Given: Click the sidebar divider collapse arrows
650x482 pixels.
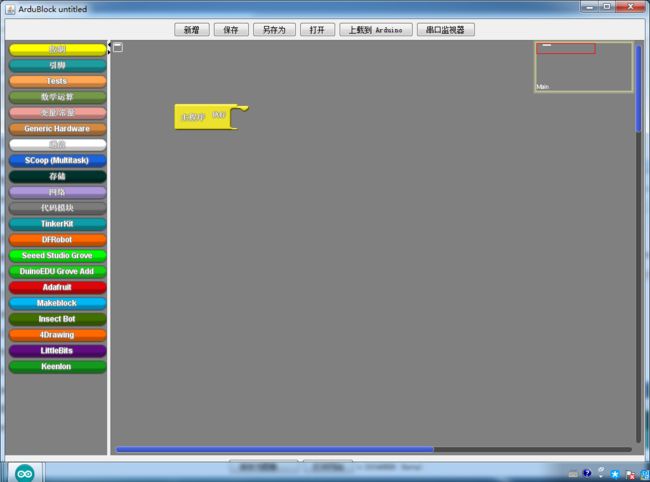Looking at the screenshot, I should (109, 48).
